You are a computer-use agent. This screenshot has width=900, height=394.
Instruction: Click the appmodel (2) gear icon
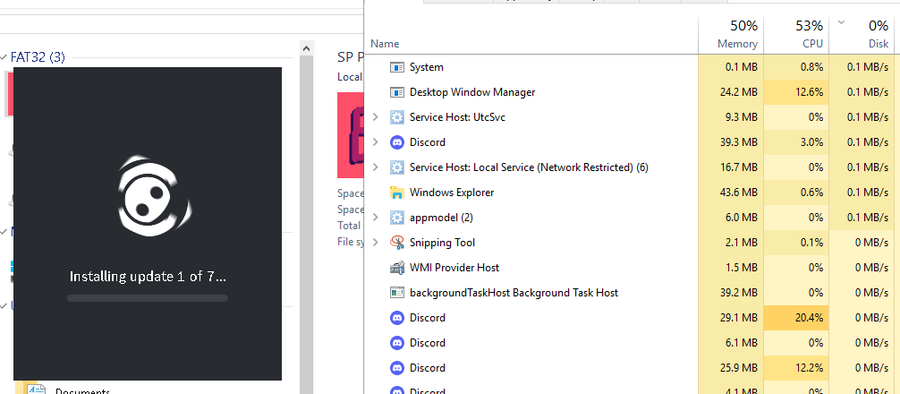397,218
